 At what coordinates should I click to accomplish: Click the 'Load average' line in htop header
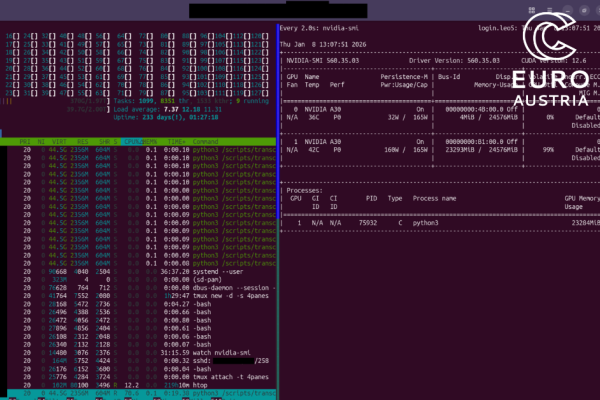(168, 109)
